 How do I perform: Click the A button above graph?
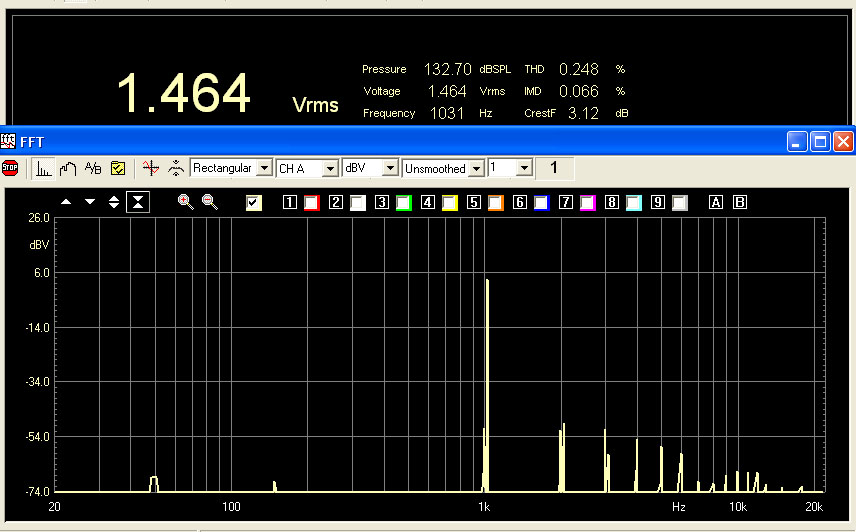[716, 203]
